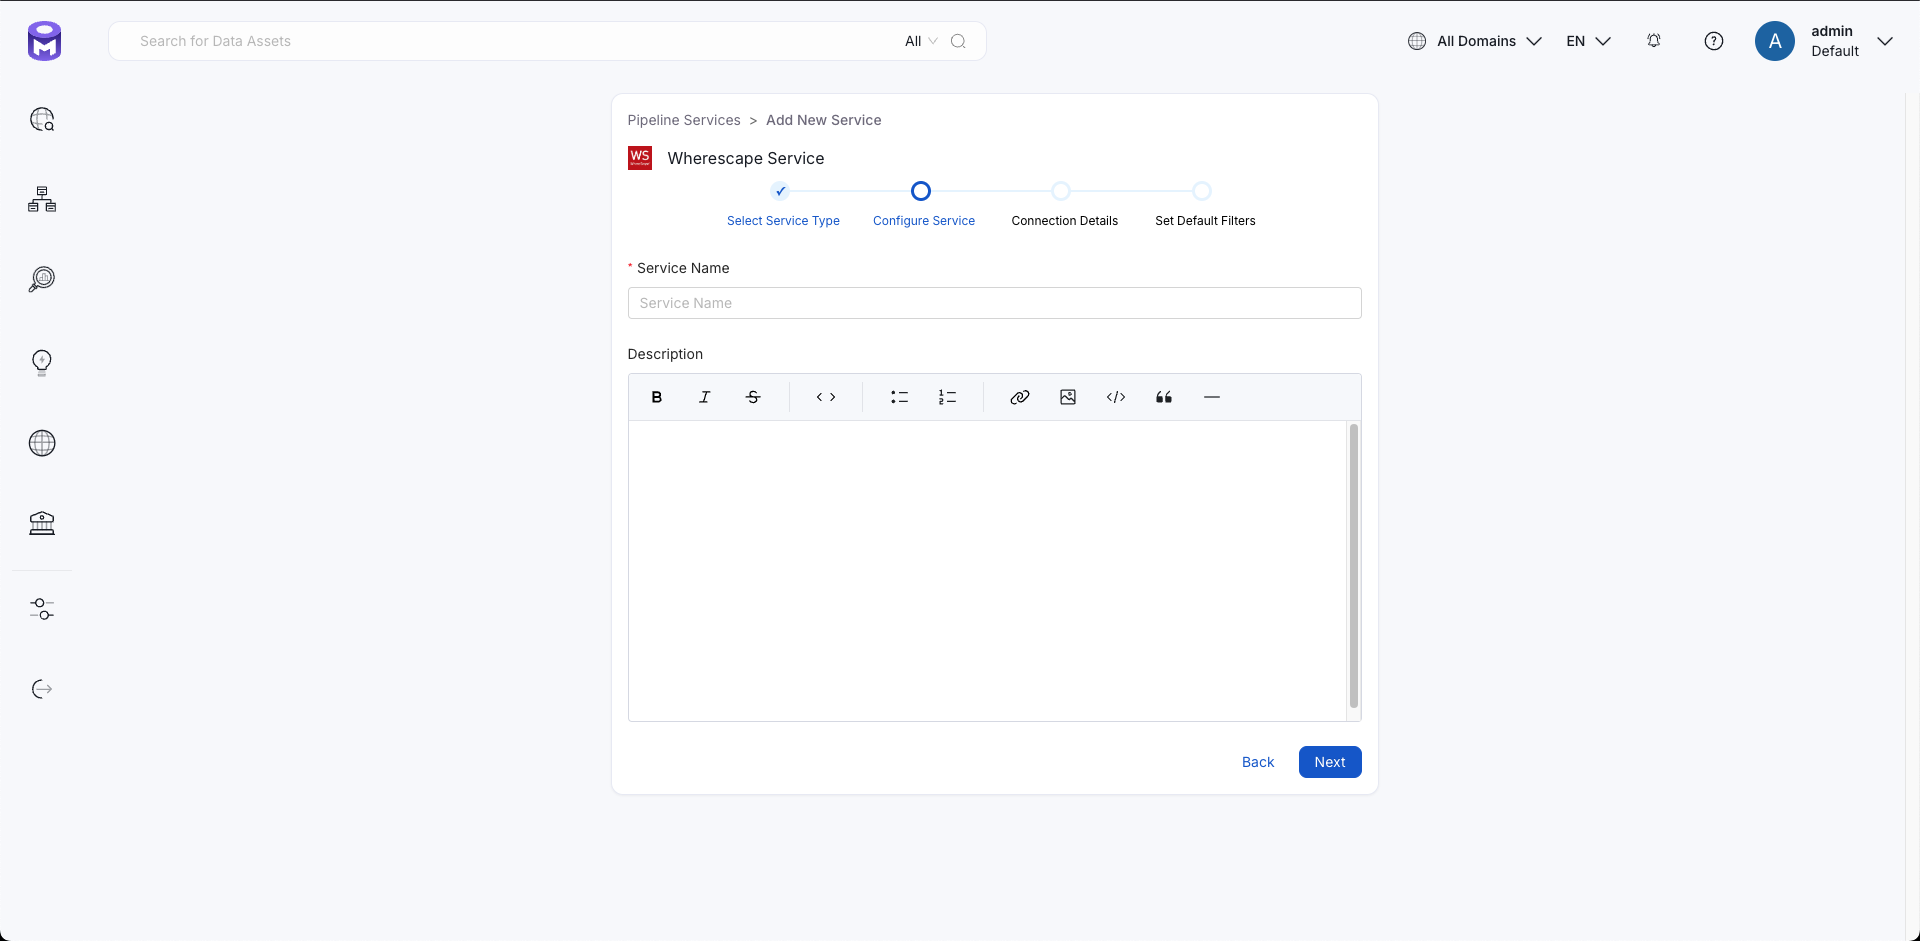Insert inline code in description
Viewport: 1920px width, 941px height.
coord(826,397)
